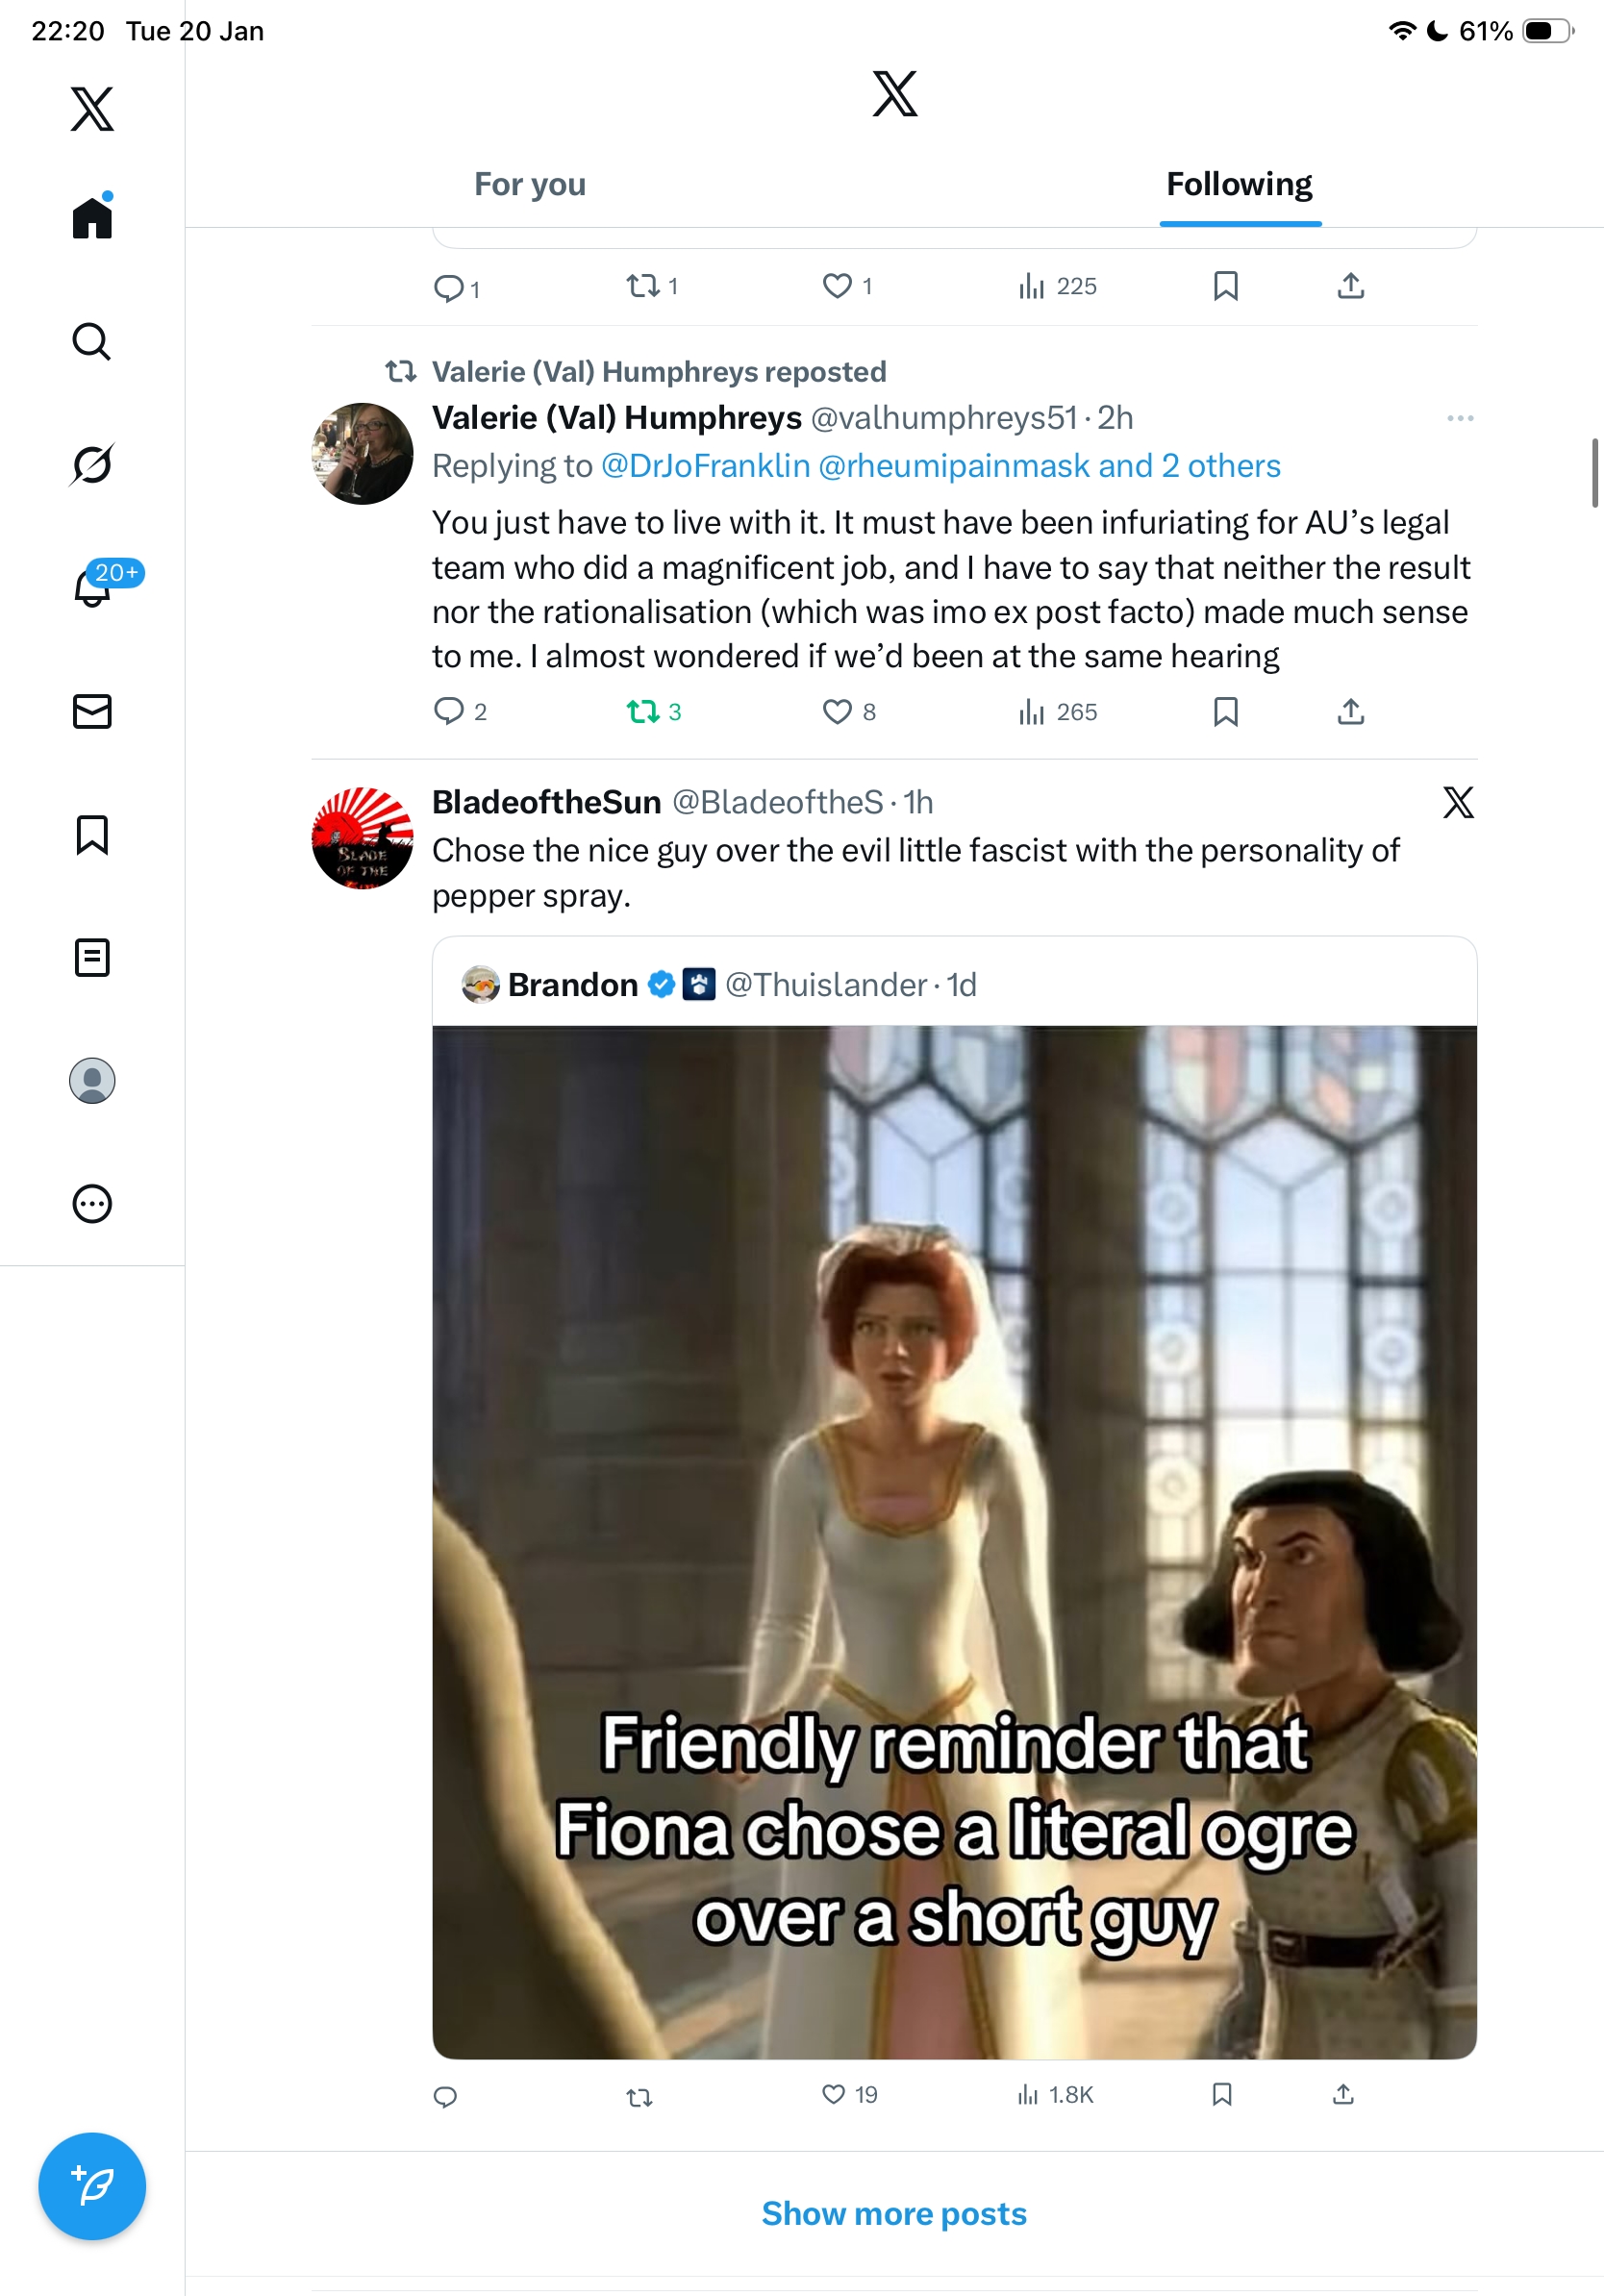Open the Shrek Fiona meme image
This screenshot has height=2296, width=1604.
point(954,1541)
